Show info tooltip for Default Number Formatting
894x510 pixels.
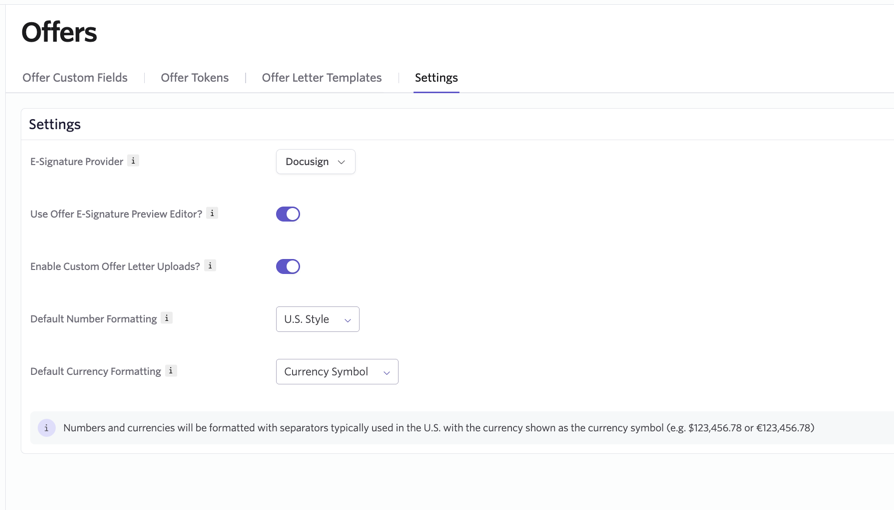pos(167,318)
